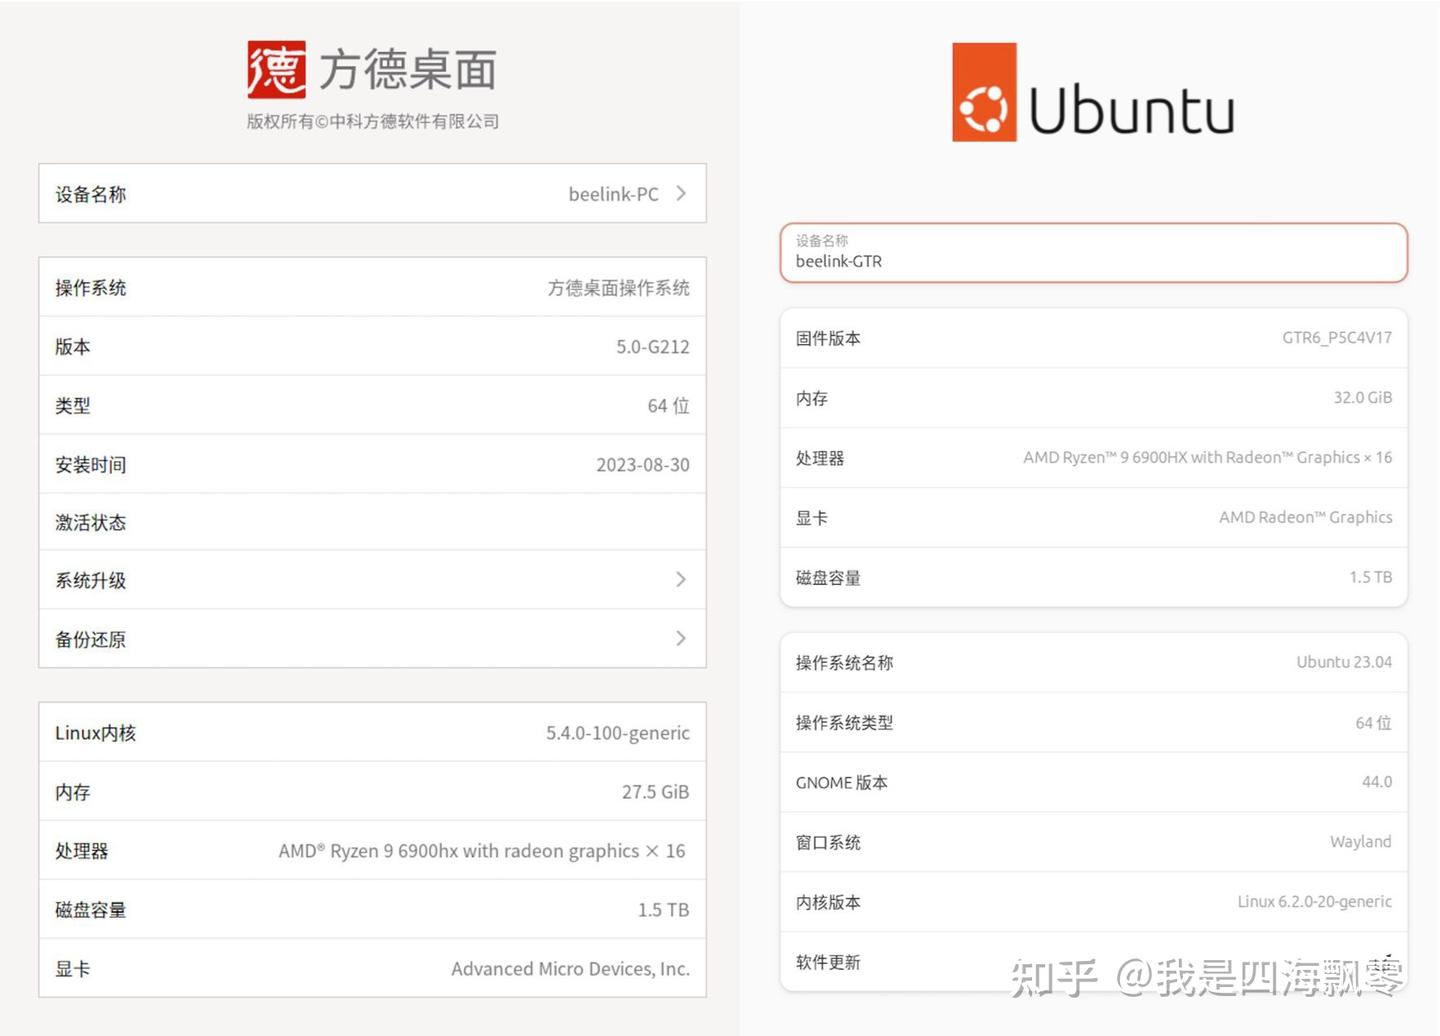Image resolution: width=1440 pixels, height=1036 pixels.
Task: Click the Ubuntu orange logo icon
Action: pyautogui.click(x=984, y=92)
